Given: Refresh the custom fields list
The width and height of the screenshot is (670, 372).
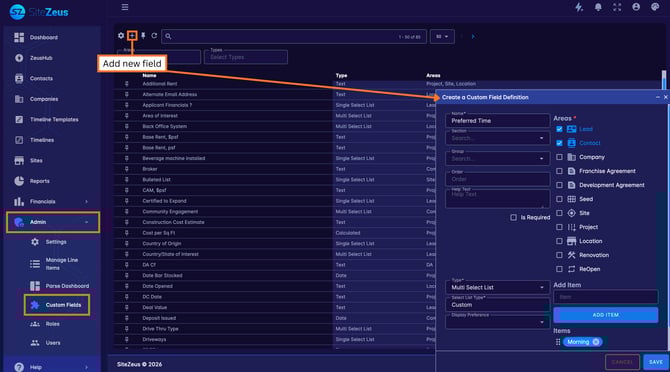Looking at the screenshot, I should (x=154, y=36).
